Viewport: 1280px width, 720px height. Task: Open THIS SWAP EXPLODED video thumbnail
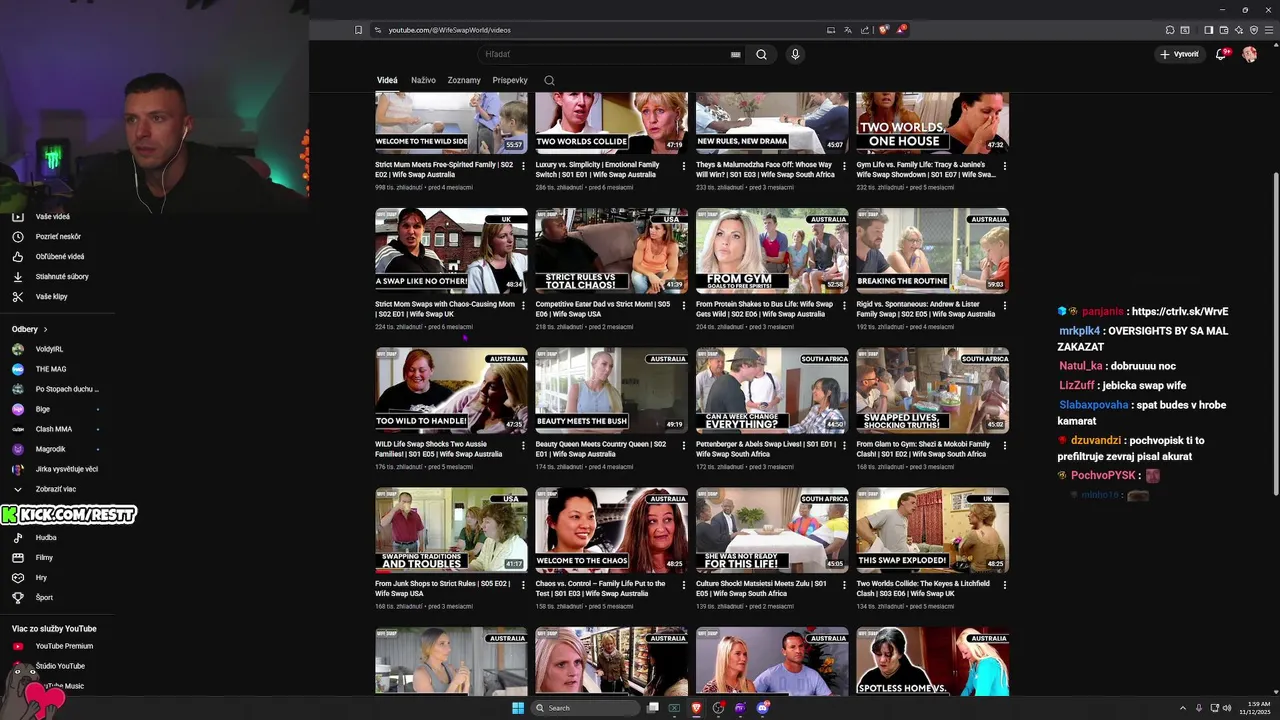pyautogui.click(x=932, y=531)
